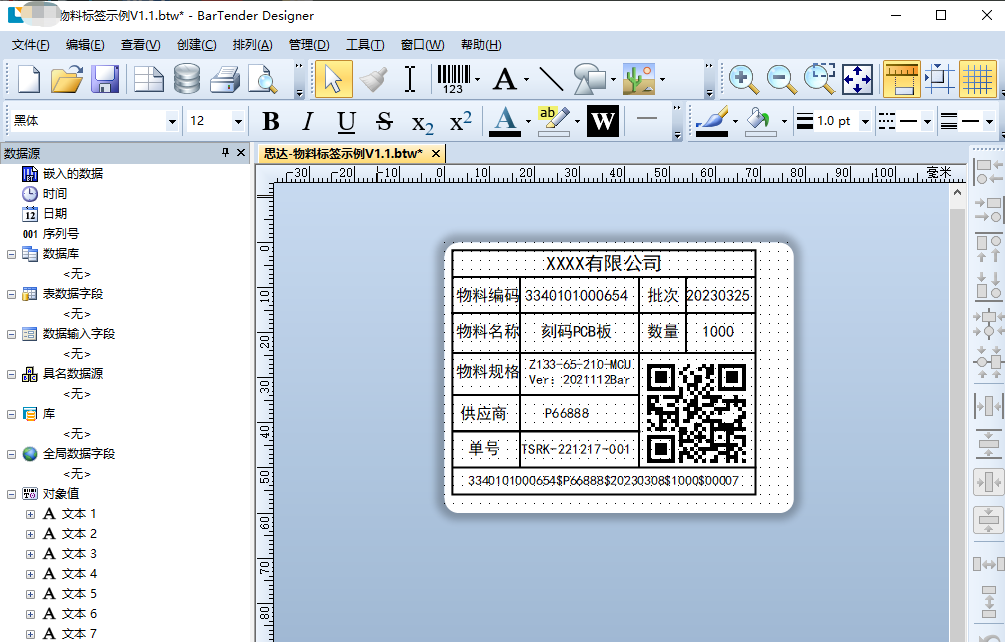Image resolution: width=1005 pixels, height=642 pixels.
Task: Toggle Italic text formatting
Action: (308, 122)
